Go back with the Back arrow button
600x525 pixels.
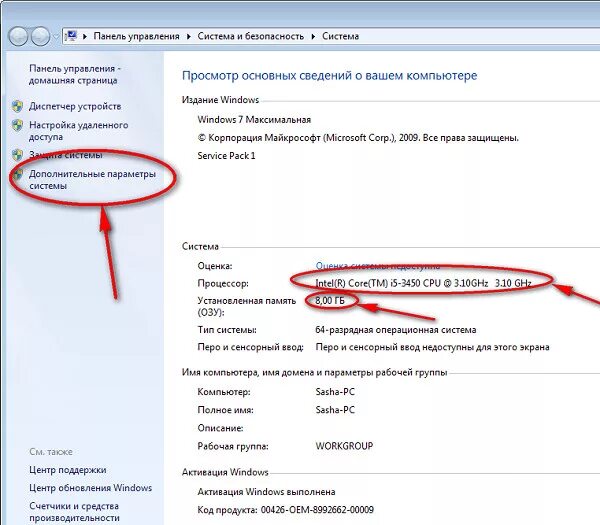click(18, 36)
